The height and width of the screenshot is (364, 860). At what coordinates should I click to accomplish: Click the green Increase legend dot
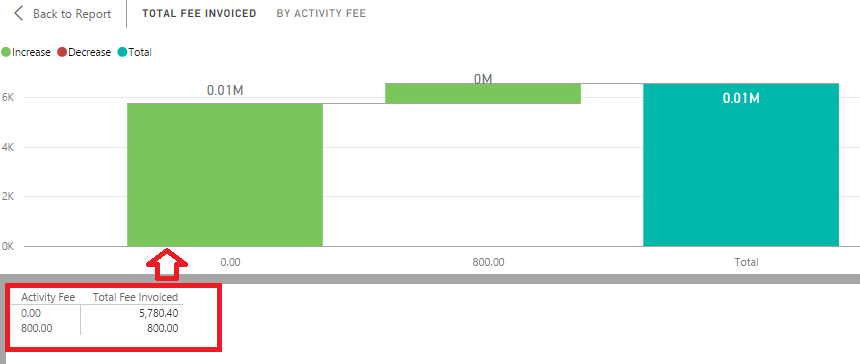coord(7,53)
